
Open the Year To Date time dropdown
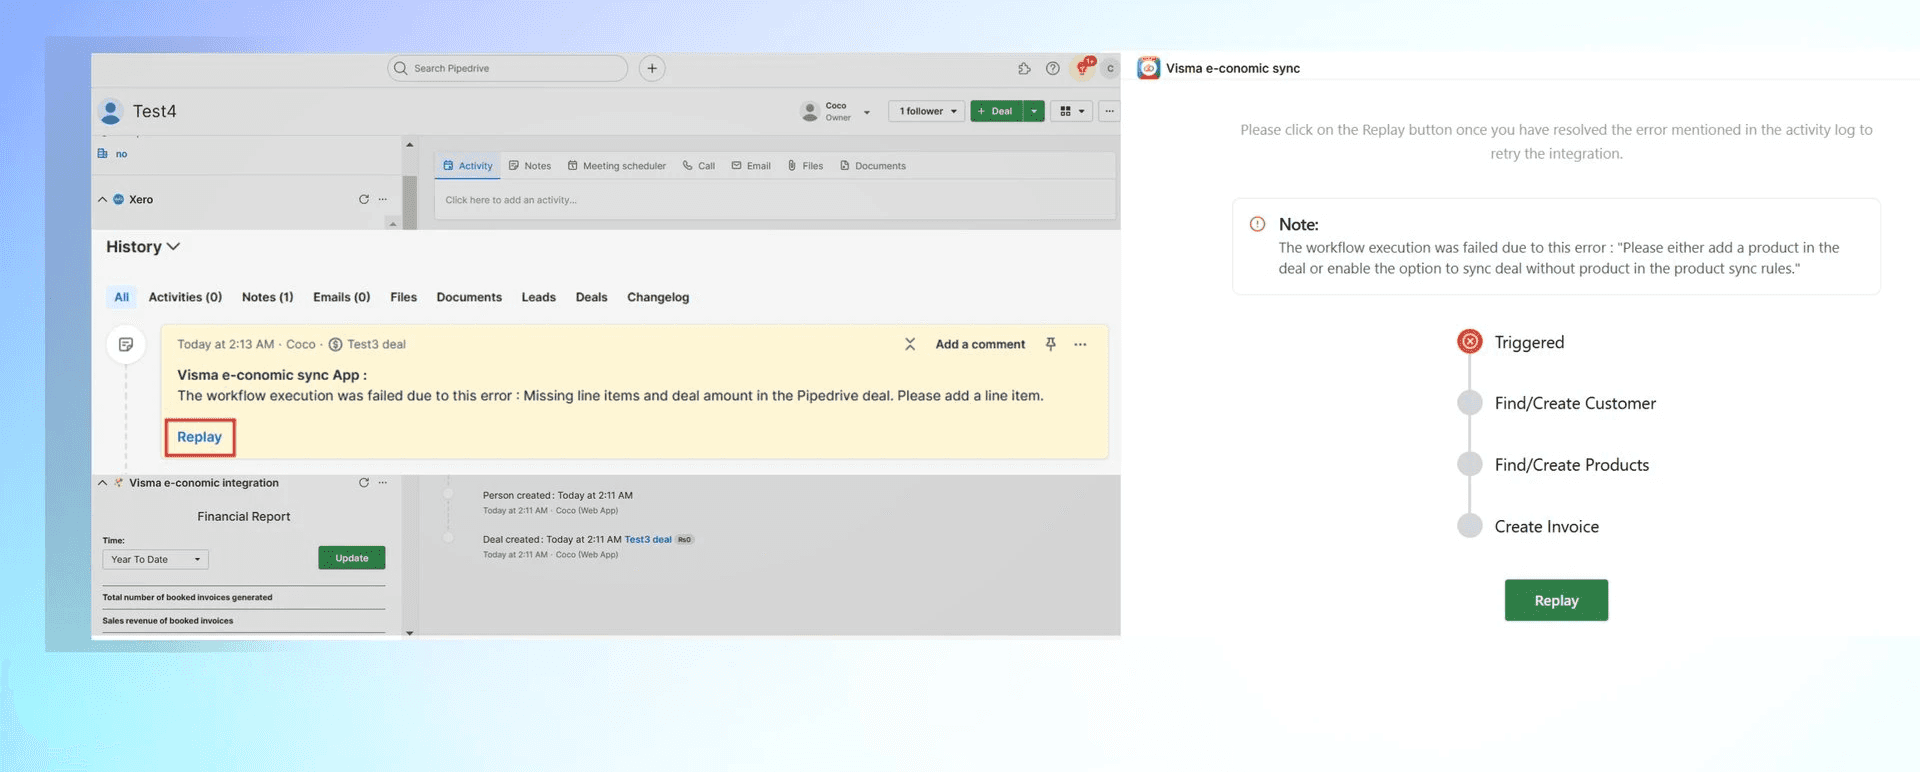(x=155, y=559)
